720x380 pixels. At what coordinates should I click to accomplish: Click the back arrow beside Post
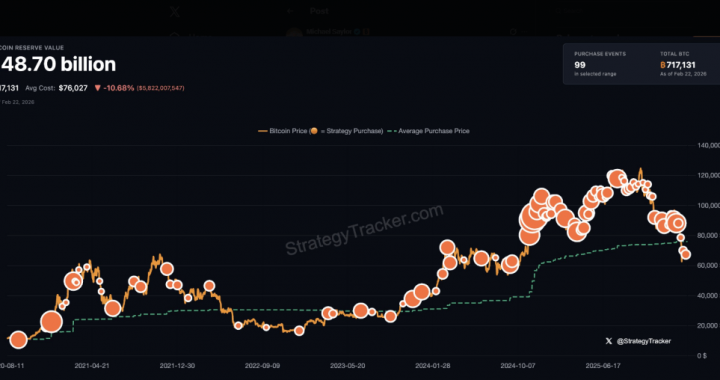click(x=289, y=11)
